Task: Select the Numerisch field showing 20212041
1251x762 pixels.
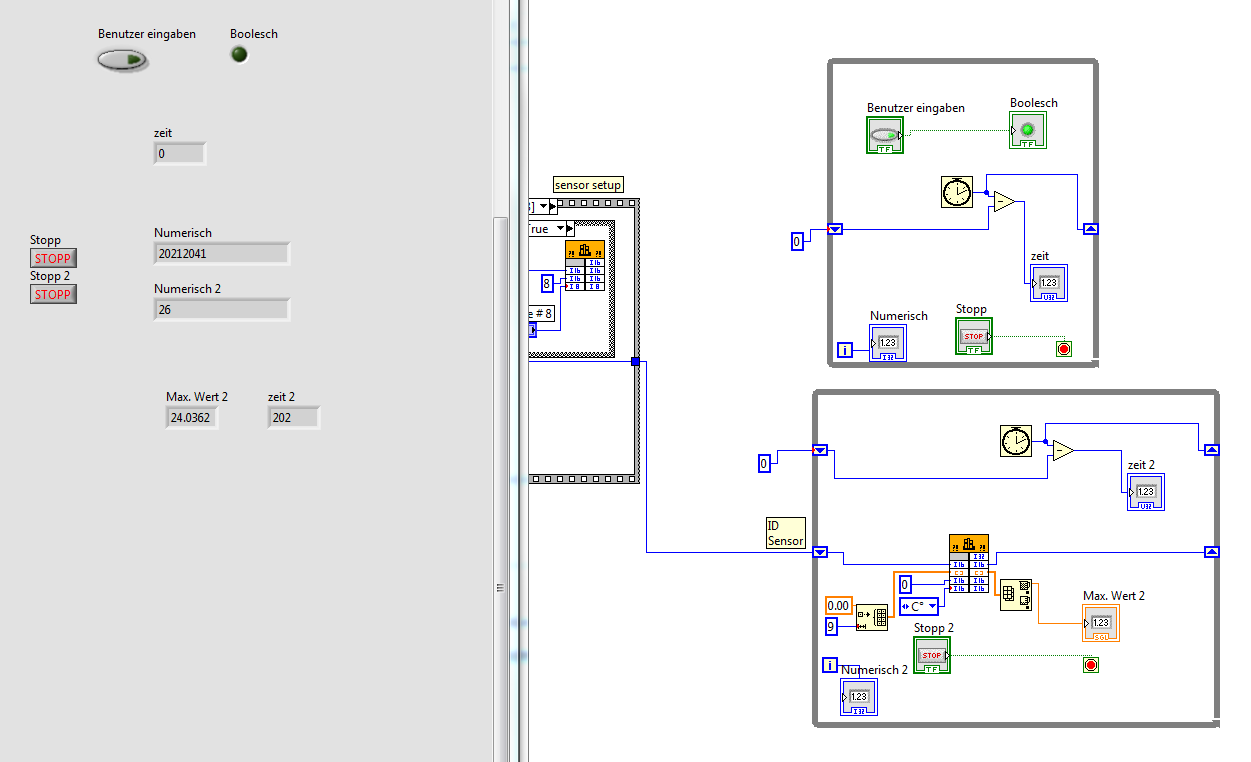Action: tap(221, 253)
